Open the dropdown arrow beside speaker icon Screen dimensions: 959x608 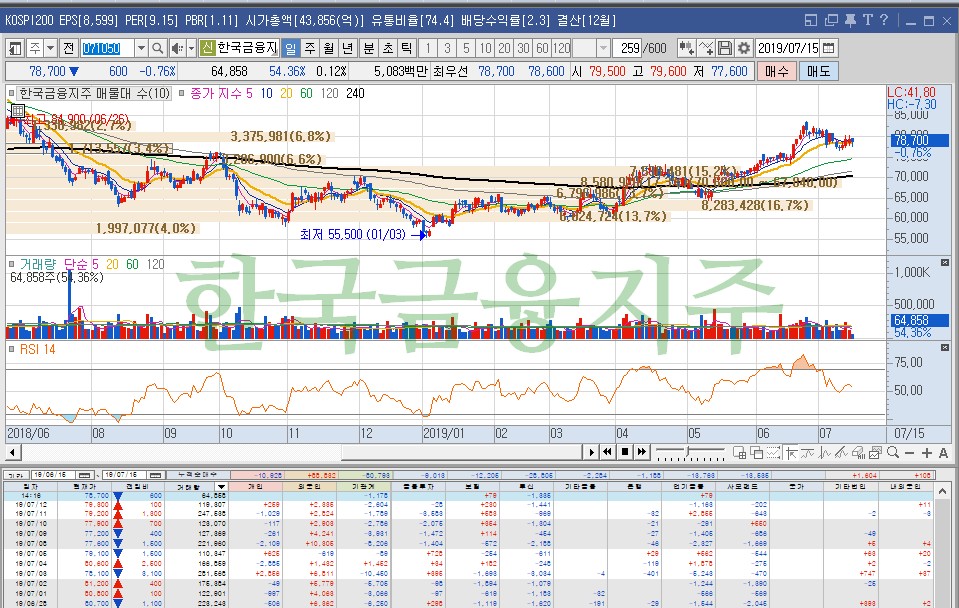click(x=191, y=48)
